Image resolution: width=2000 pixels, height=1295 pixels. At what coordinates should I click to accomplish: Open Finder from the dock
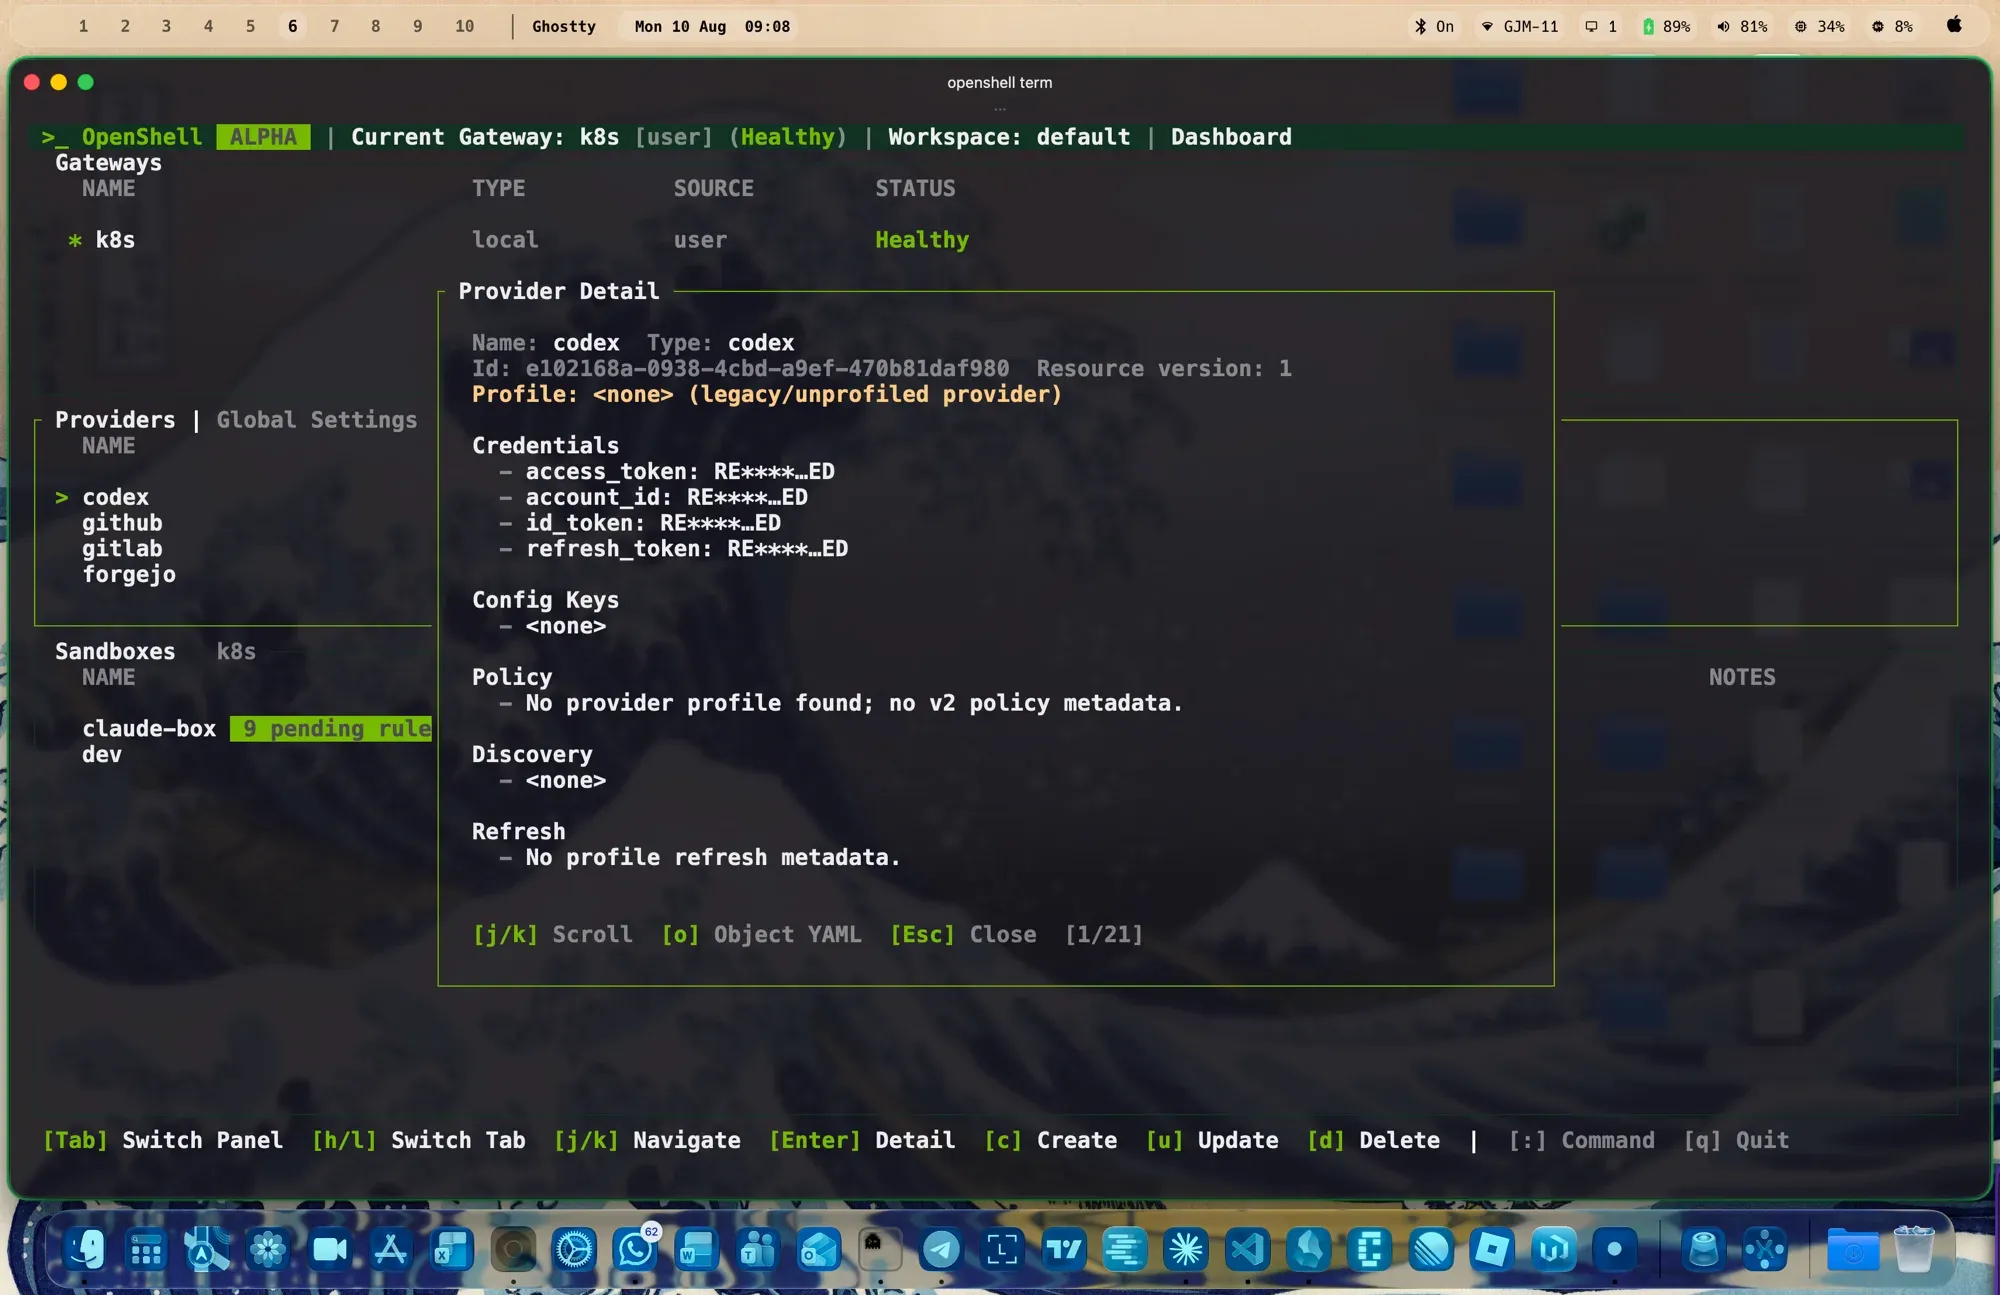point(86,1249)
